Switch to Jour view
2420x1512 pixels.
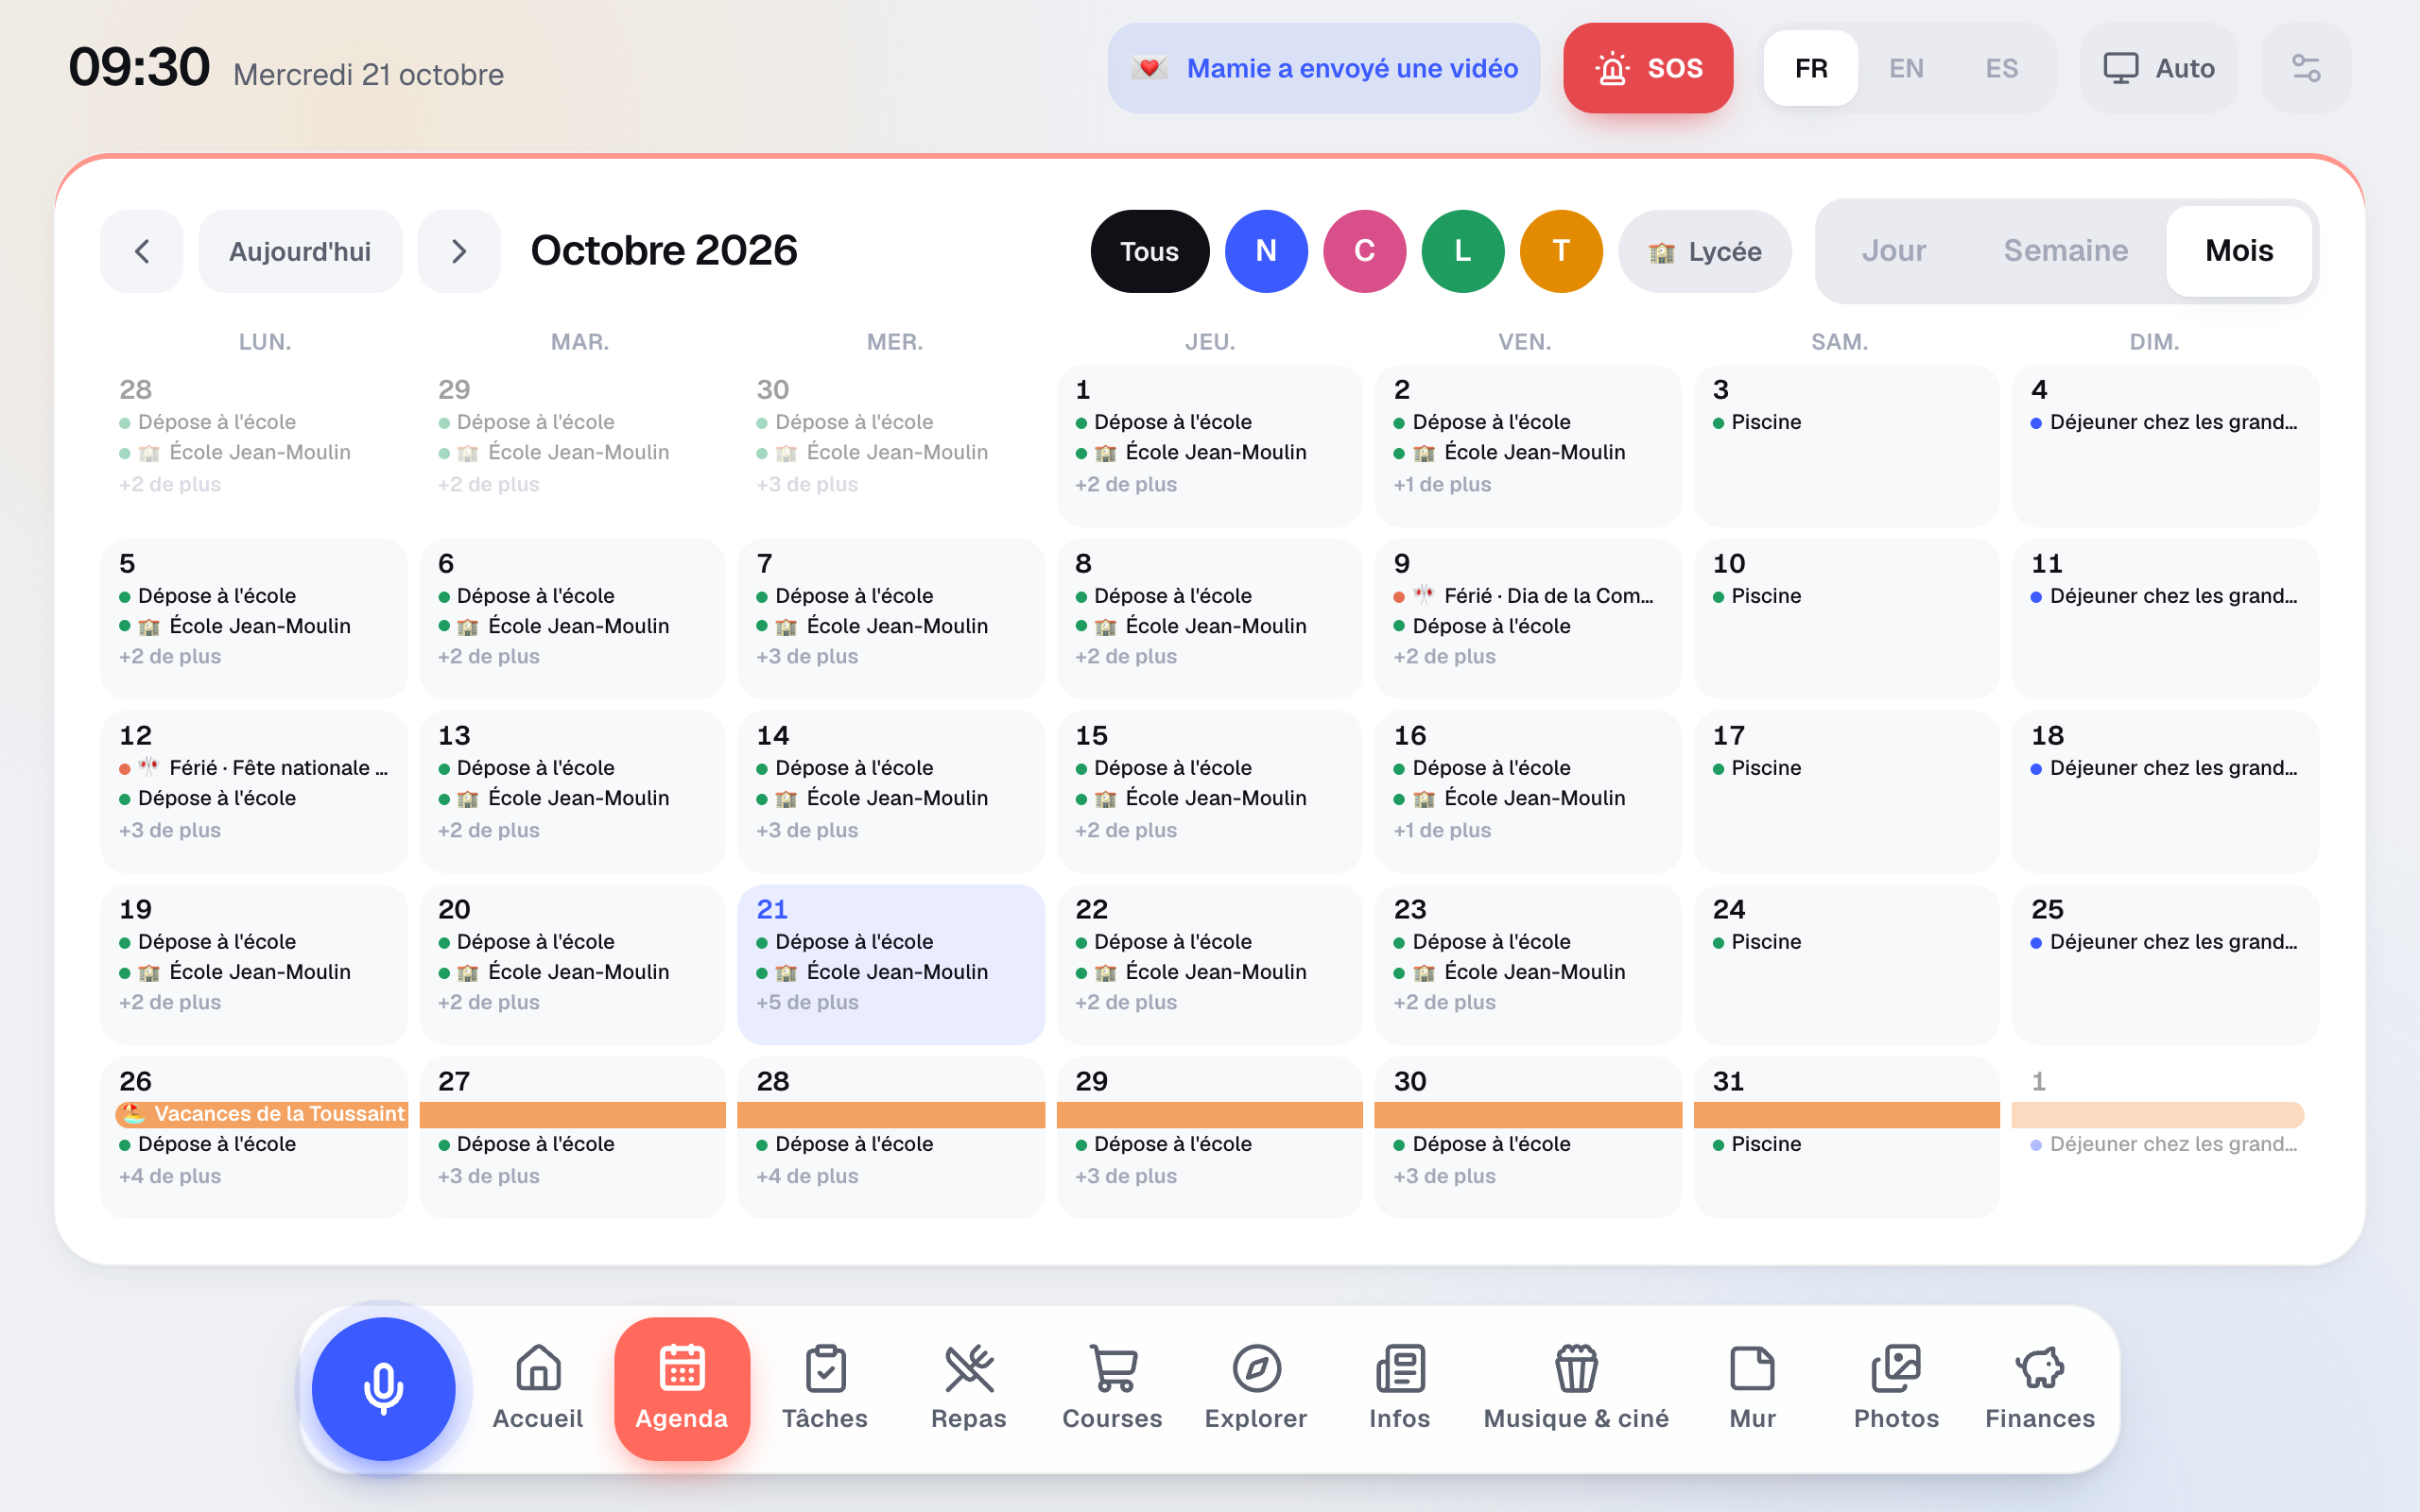coord(1894,251)
